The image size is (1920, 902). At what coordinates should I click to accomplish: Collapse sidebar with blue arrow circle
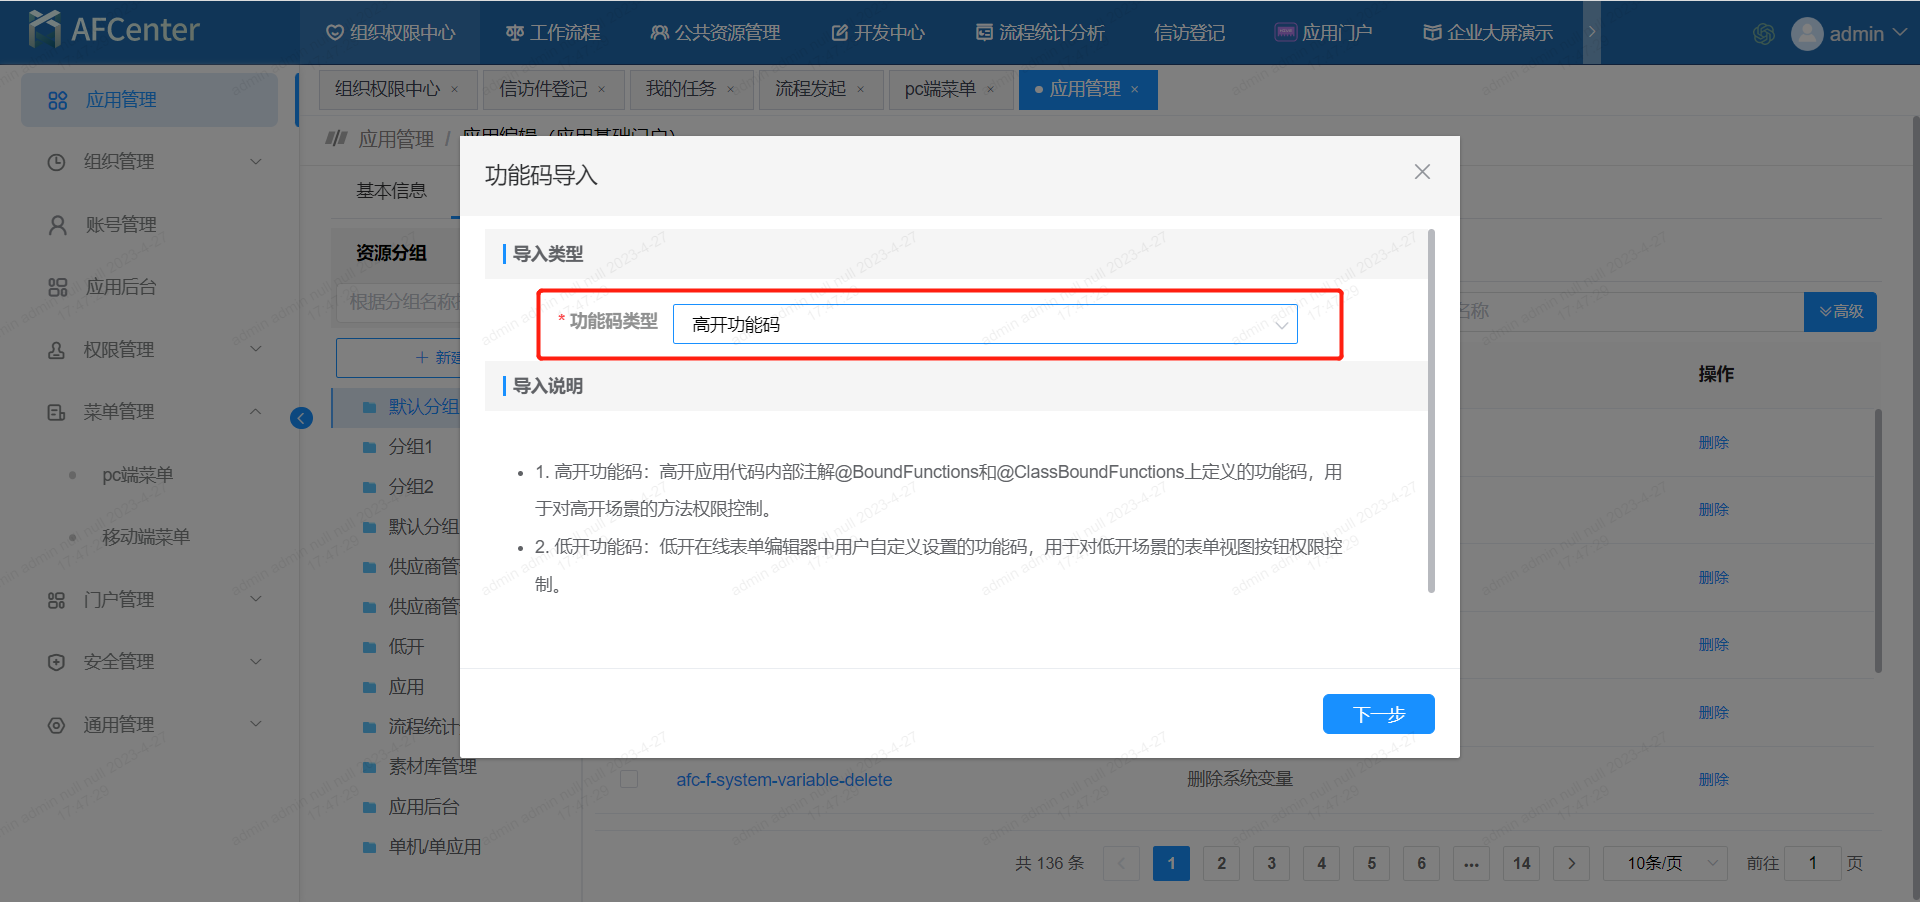pos(301,418)
